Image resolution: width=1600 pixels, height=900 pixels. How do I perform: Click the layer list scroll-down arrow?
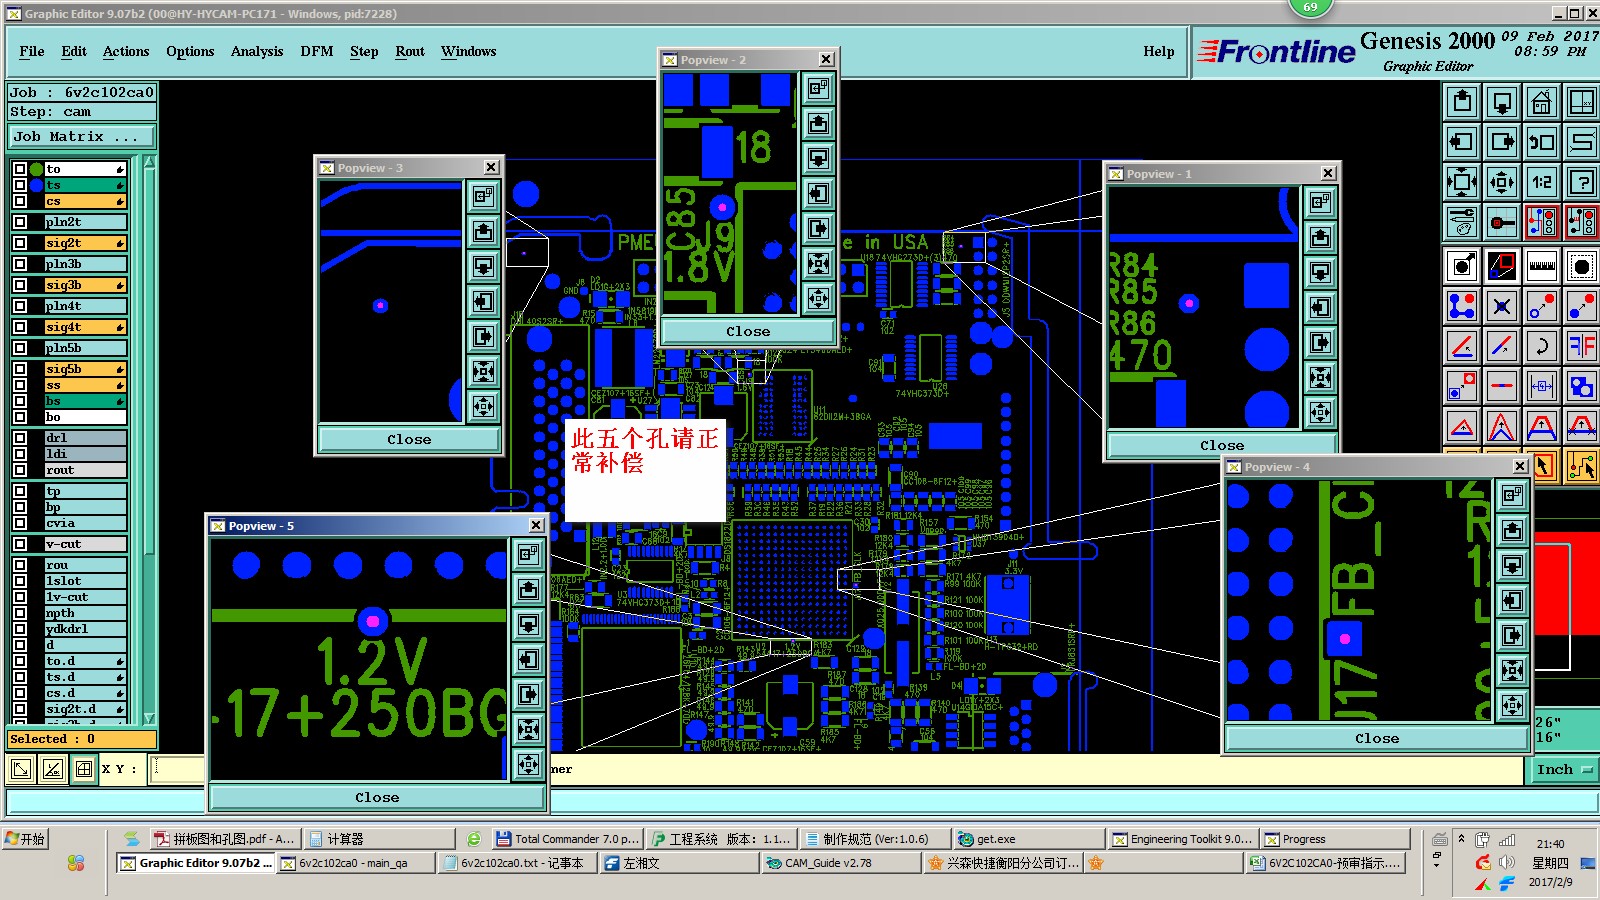point(150,718)
